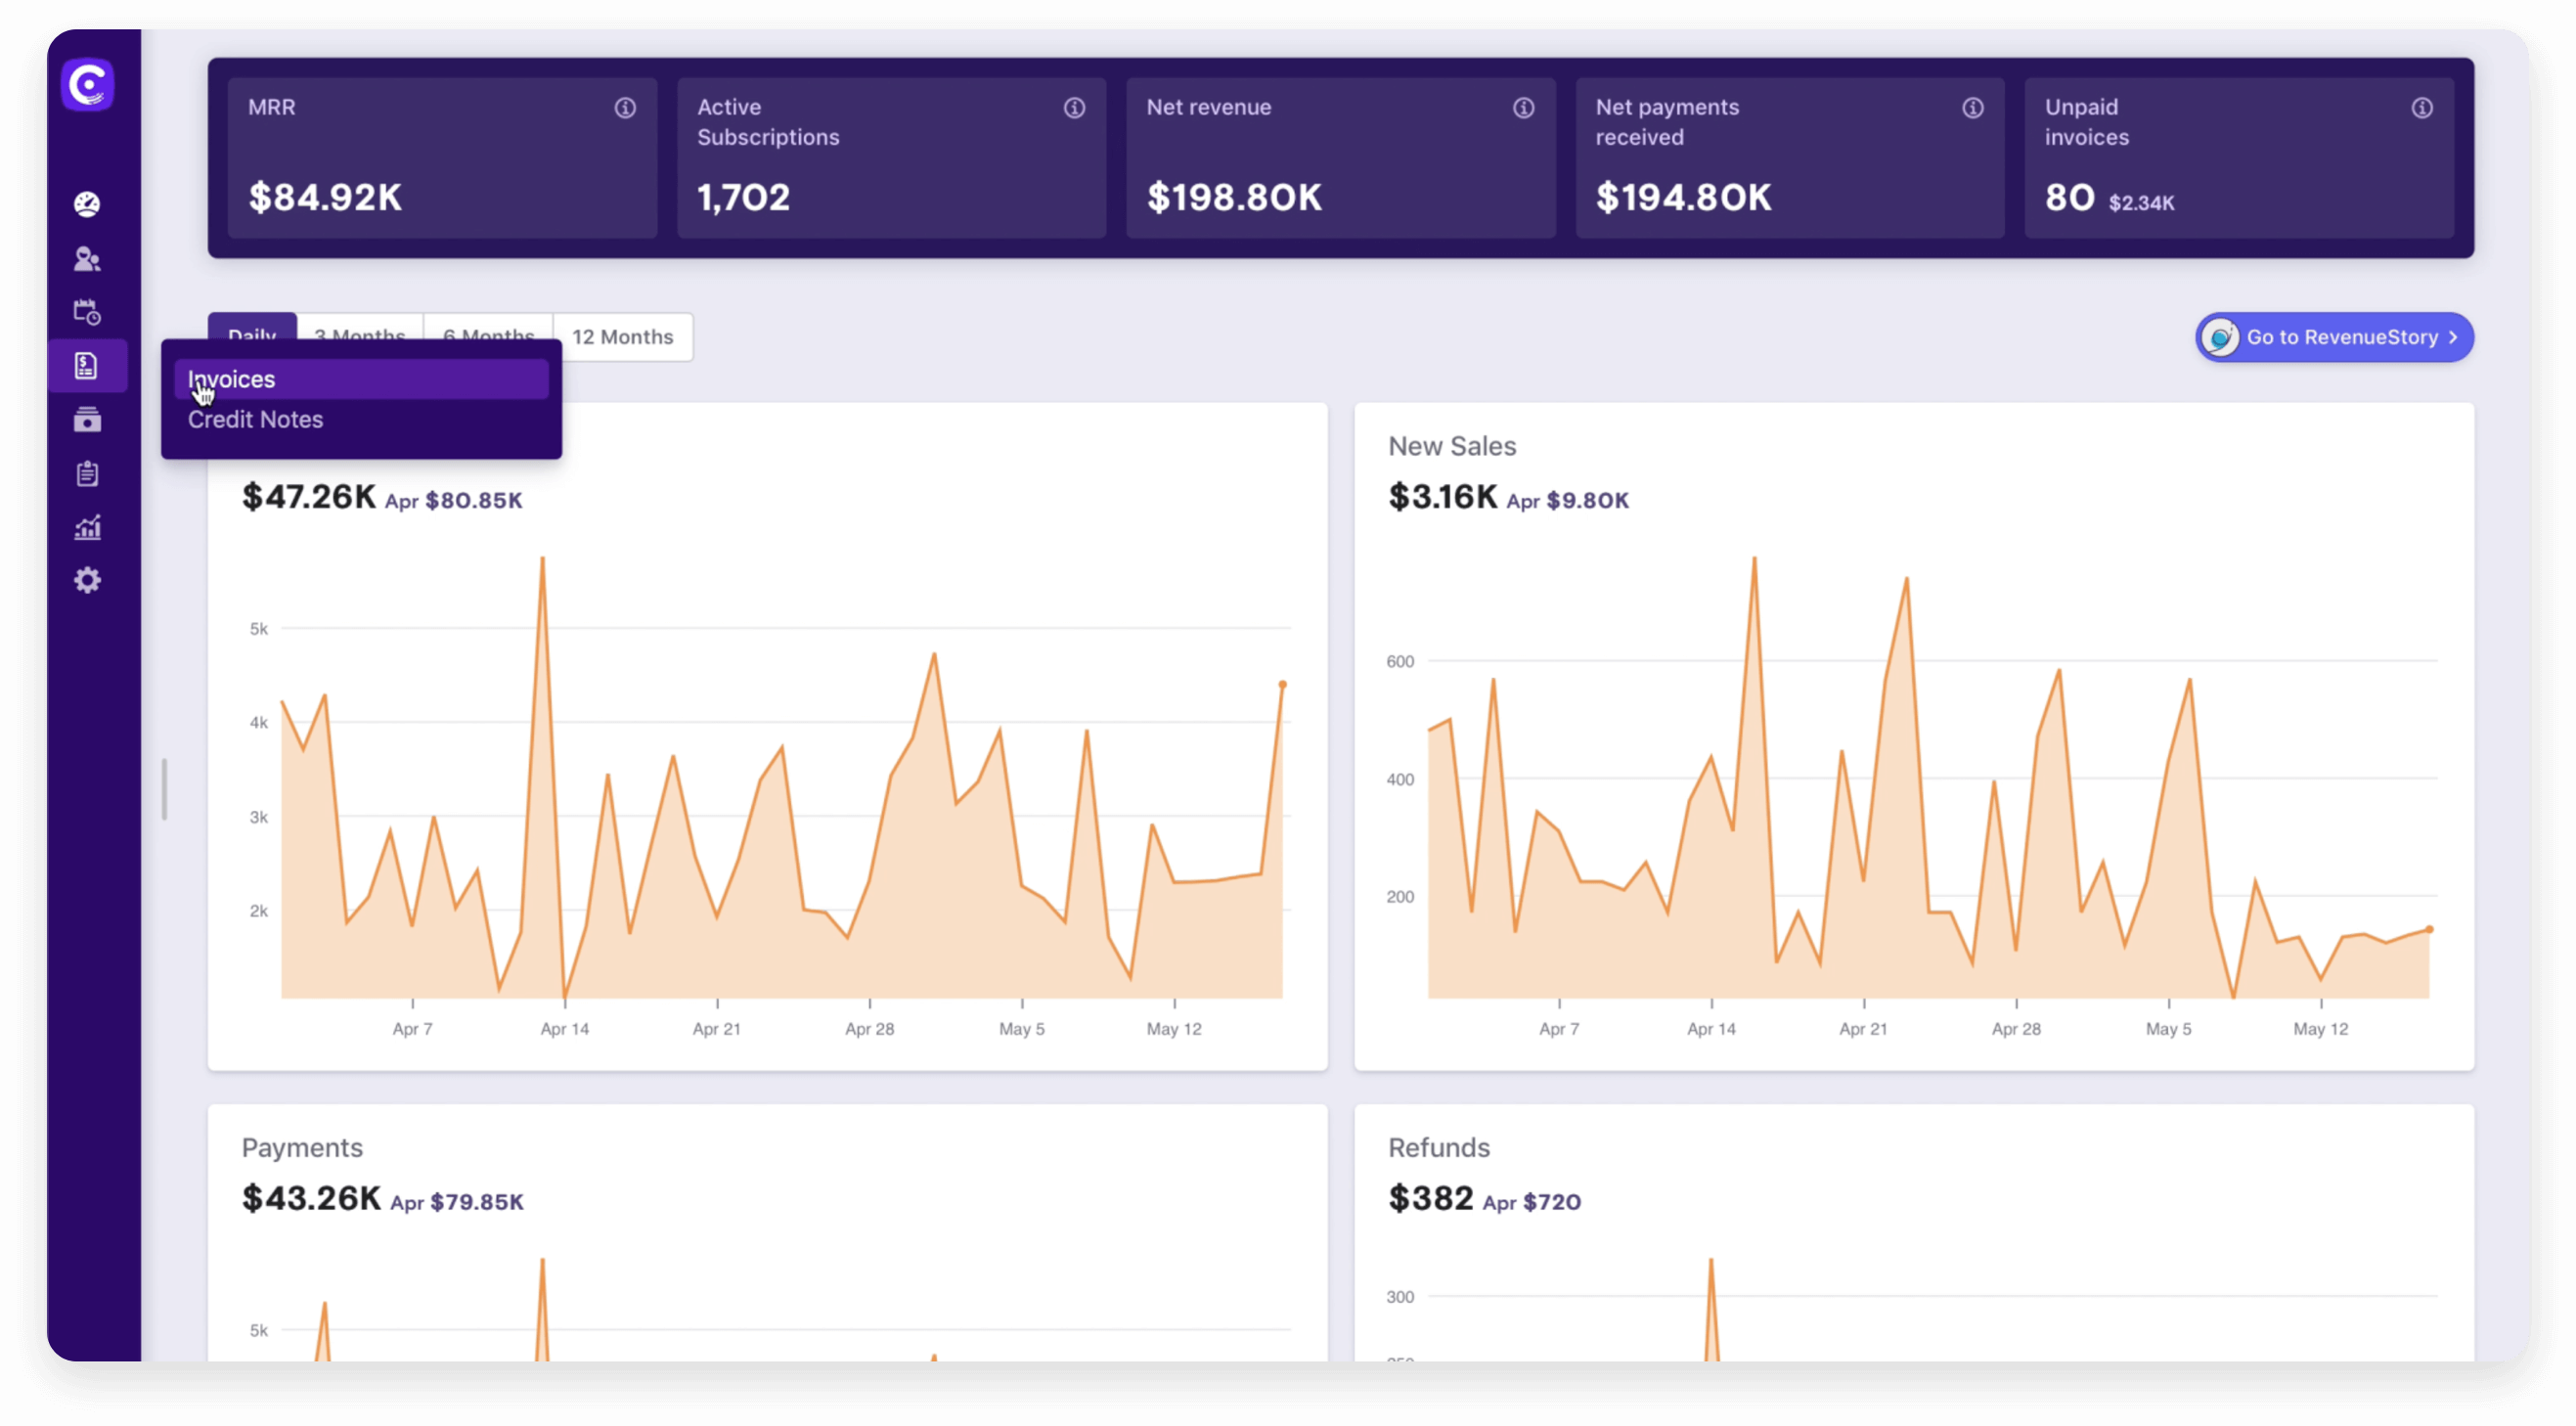Image resolution: width=2576 pixels, height=1426 pixels.
Task: Select the 3 Months time range tab
Action: (359, 337)
